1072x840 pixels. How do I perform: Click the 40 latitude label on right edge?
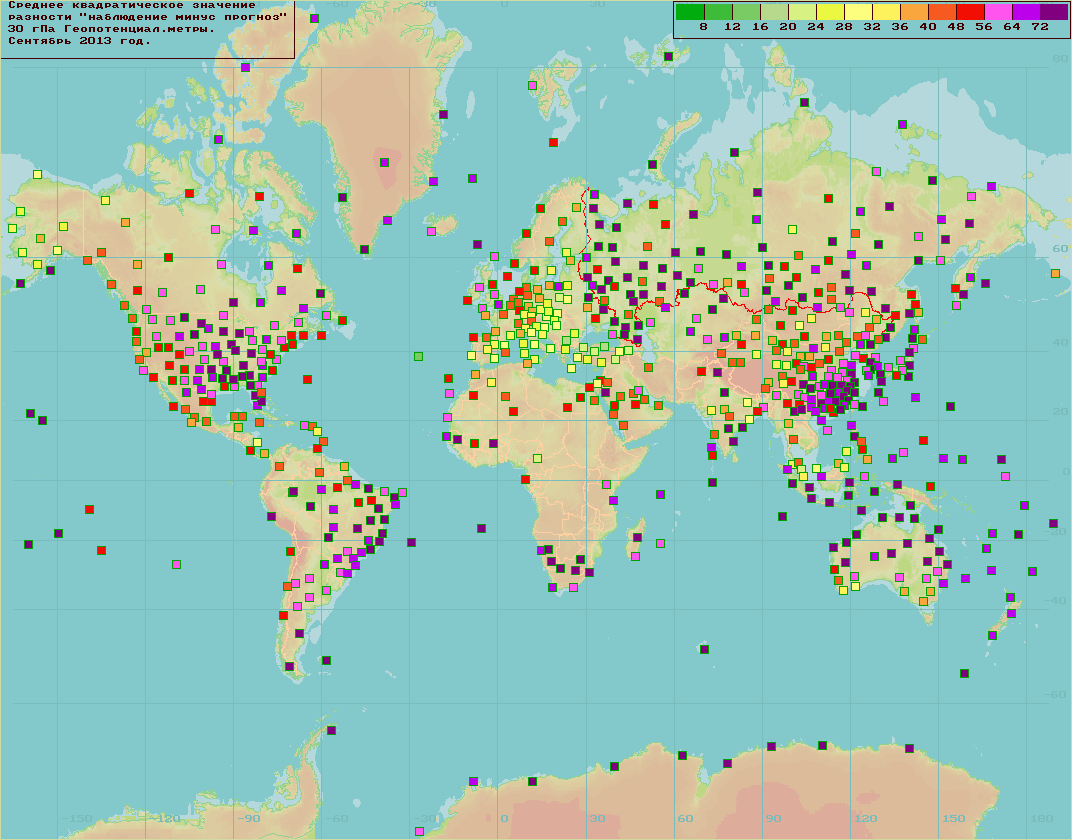coord(1060,342)
